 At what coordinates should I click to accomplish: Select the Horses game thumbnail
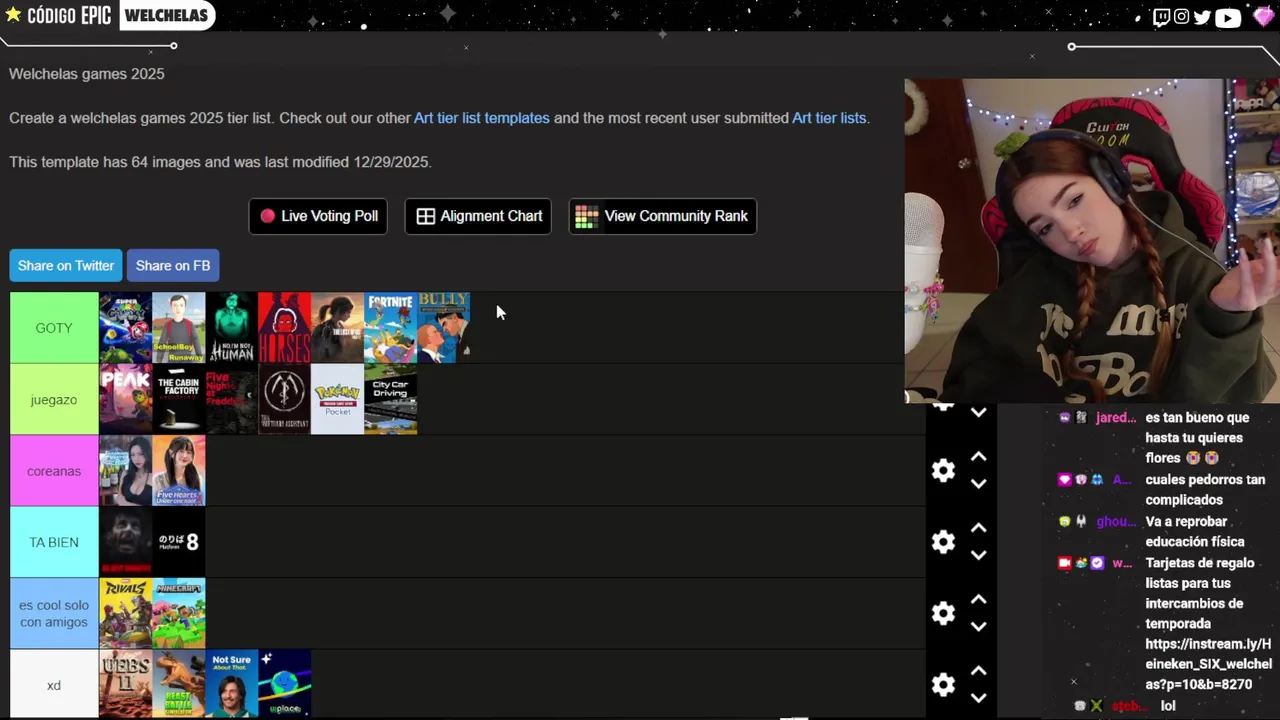[284, 328]
